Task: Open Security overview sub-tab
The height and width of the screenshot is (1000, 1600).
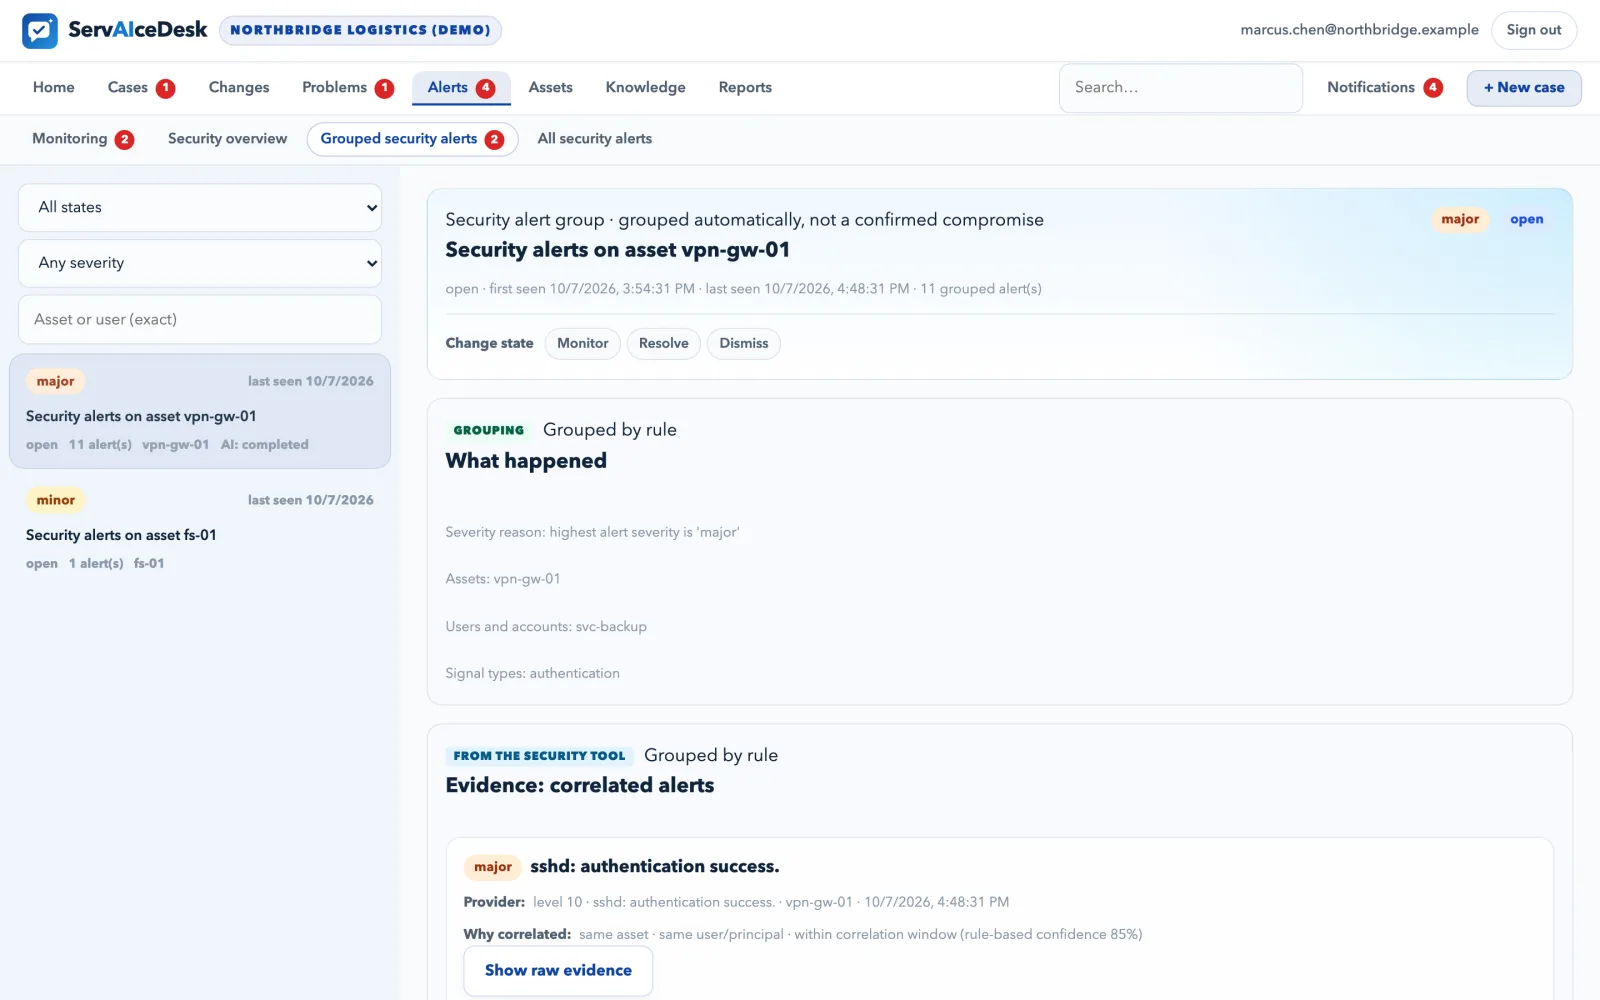Action: [227, 139]
